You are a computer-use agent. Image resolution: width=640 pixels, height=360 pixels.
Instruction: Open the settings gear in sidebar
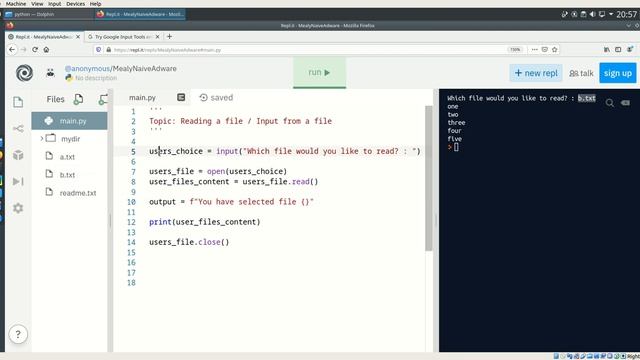(18, 208)
